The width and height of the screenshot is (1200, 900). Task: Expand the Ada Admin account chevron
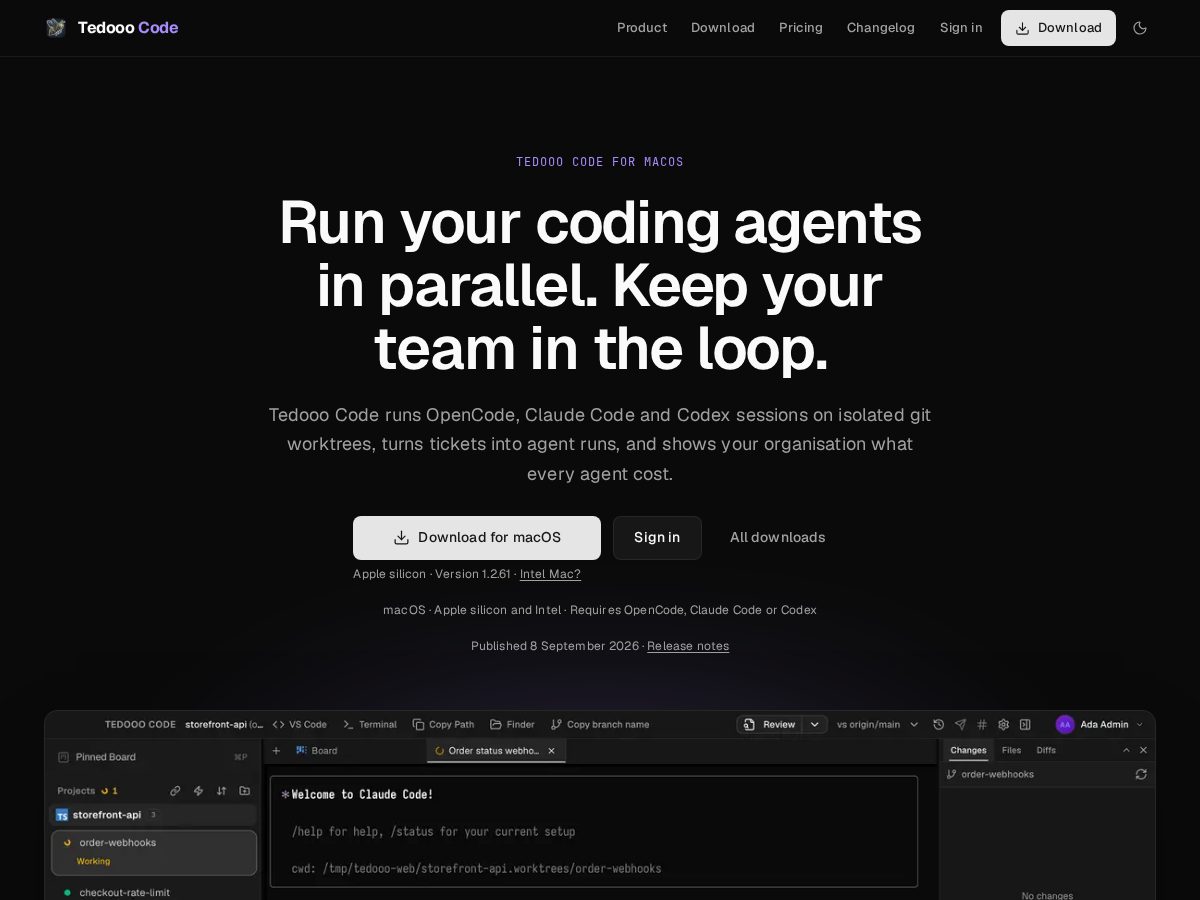tap(1140, 724)
